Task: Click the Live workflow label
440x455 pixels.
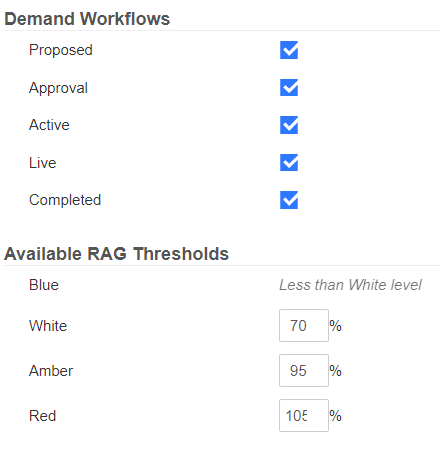Action: pos(42,163)
